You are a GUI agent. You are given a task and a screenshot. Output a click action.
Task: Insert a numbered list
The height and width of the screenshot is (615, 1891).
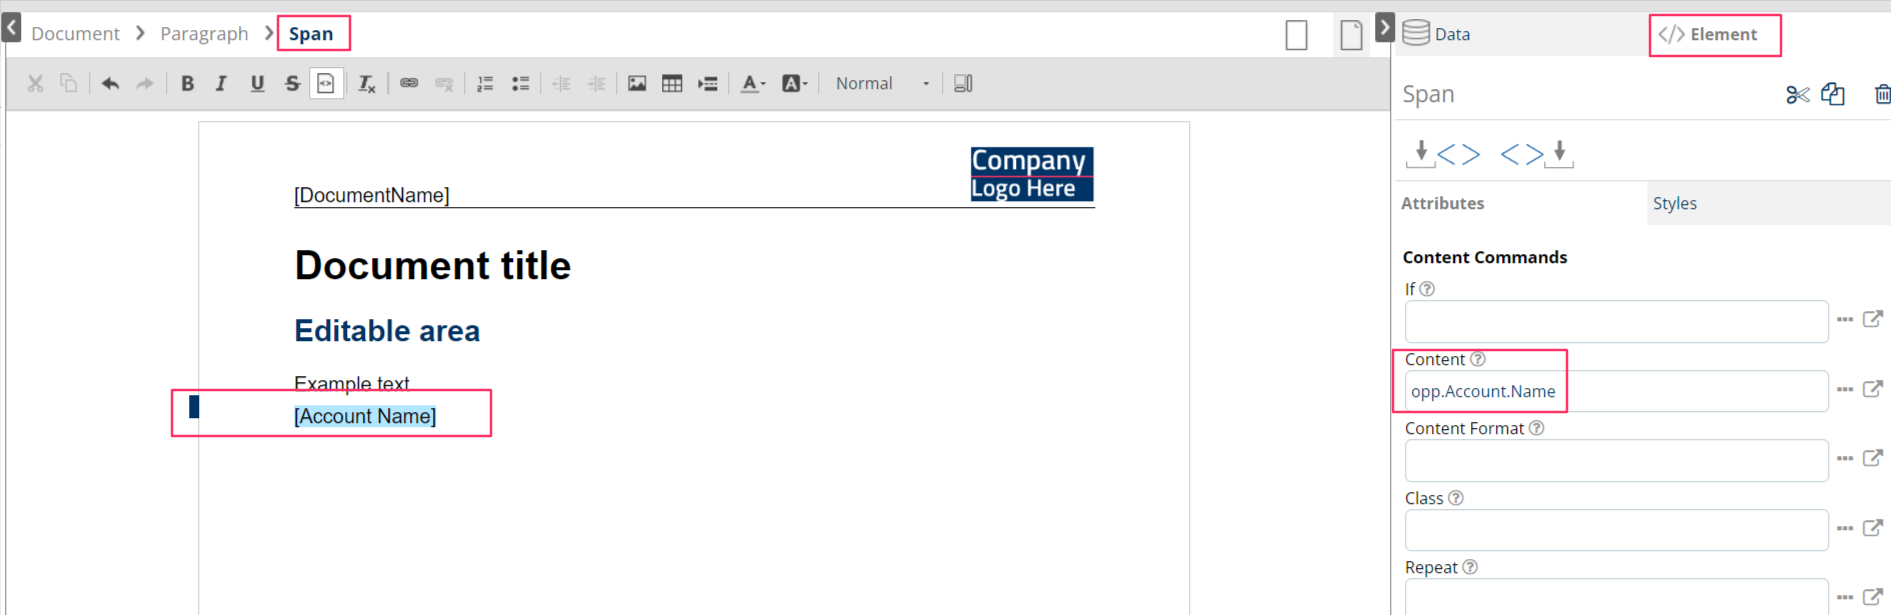pyautogui.click(x=485, y=84)
